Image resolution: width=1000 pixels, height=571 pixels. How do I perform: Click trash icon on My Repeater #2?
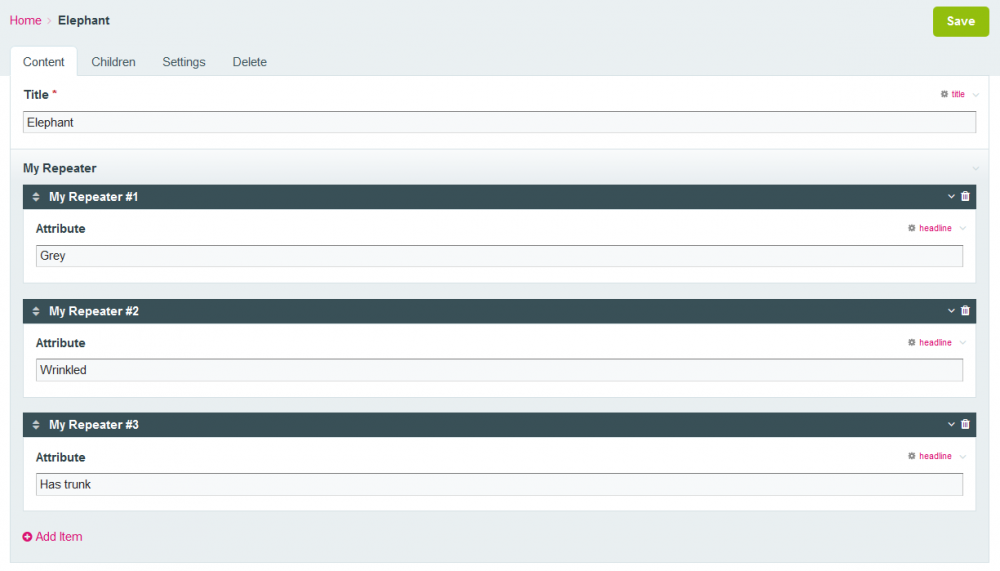(x=965, y=311)
